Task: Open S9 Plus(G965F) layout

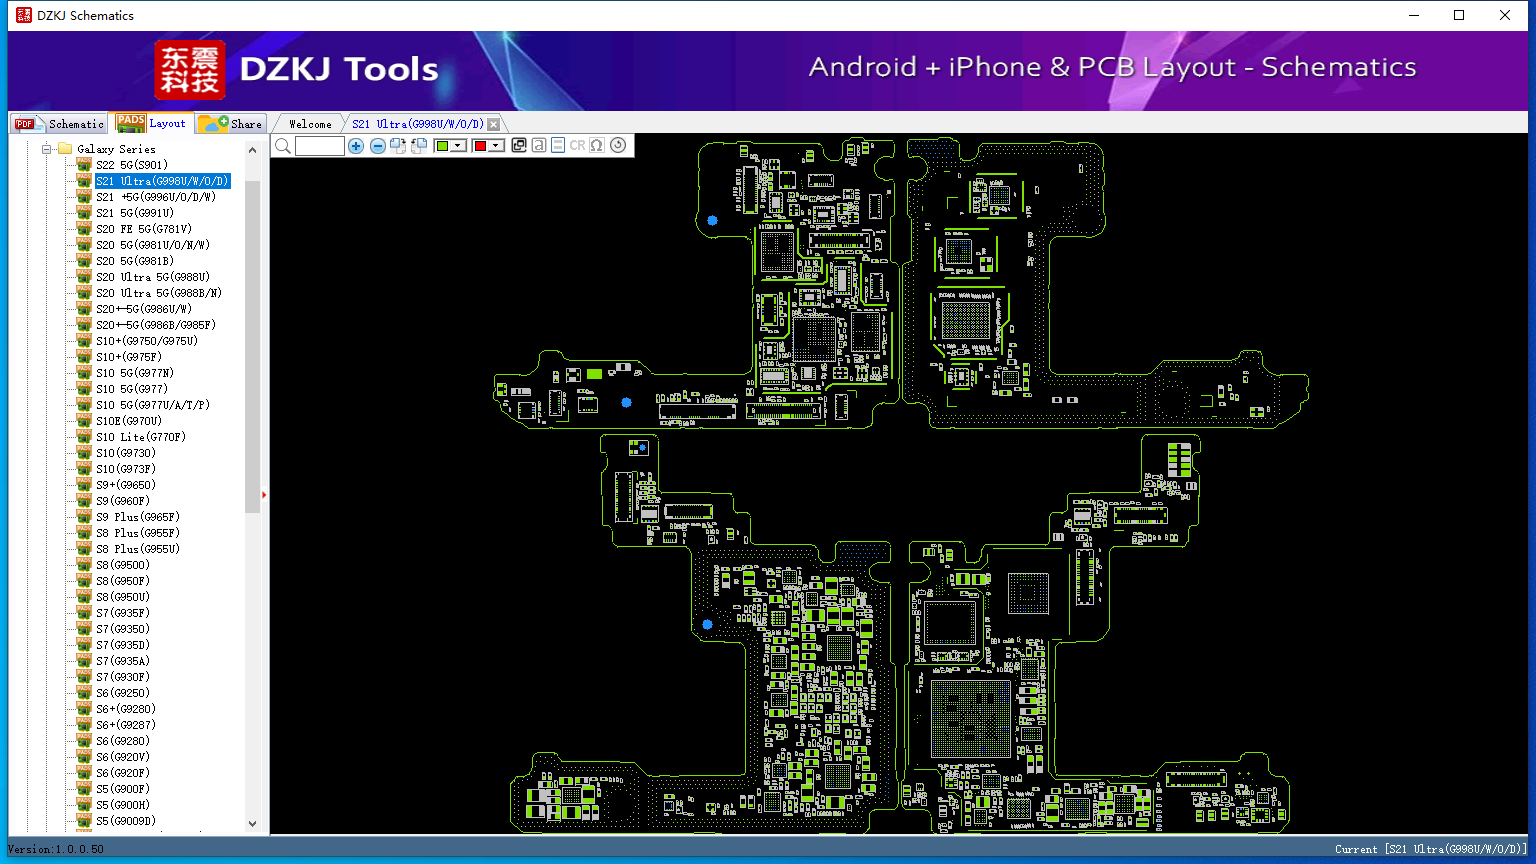Action: coord(138,517)
